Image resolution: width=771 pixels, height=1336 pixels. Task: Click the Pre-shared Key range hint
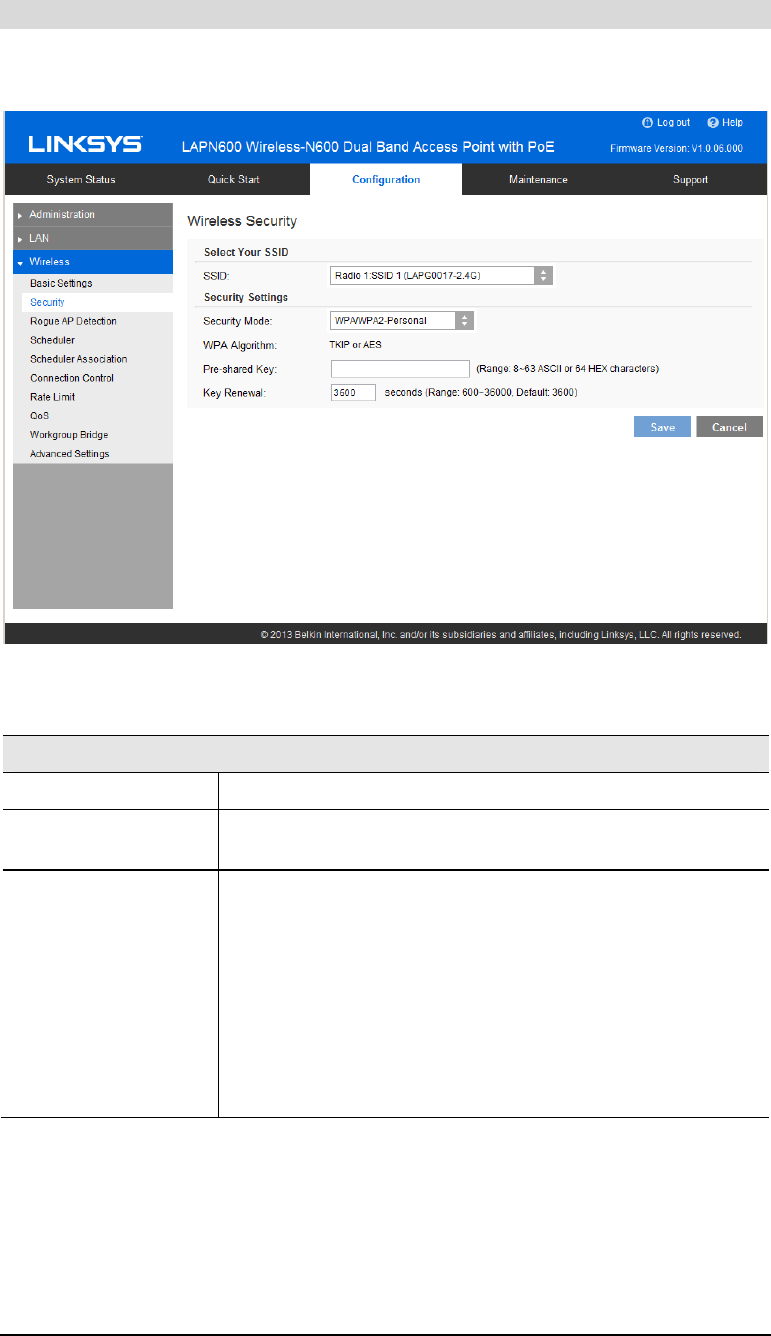pos(567,369)
